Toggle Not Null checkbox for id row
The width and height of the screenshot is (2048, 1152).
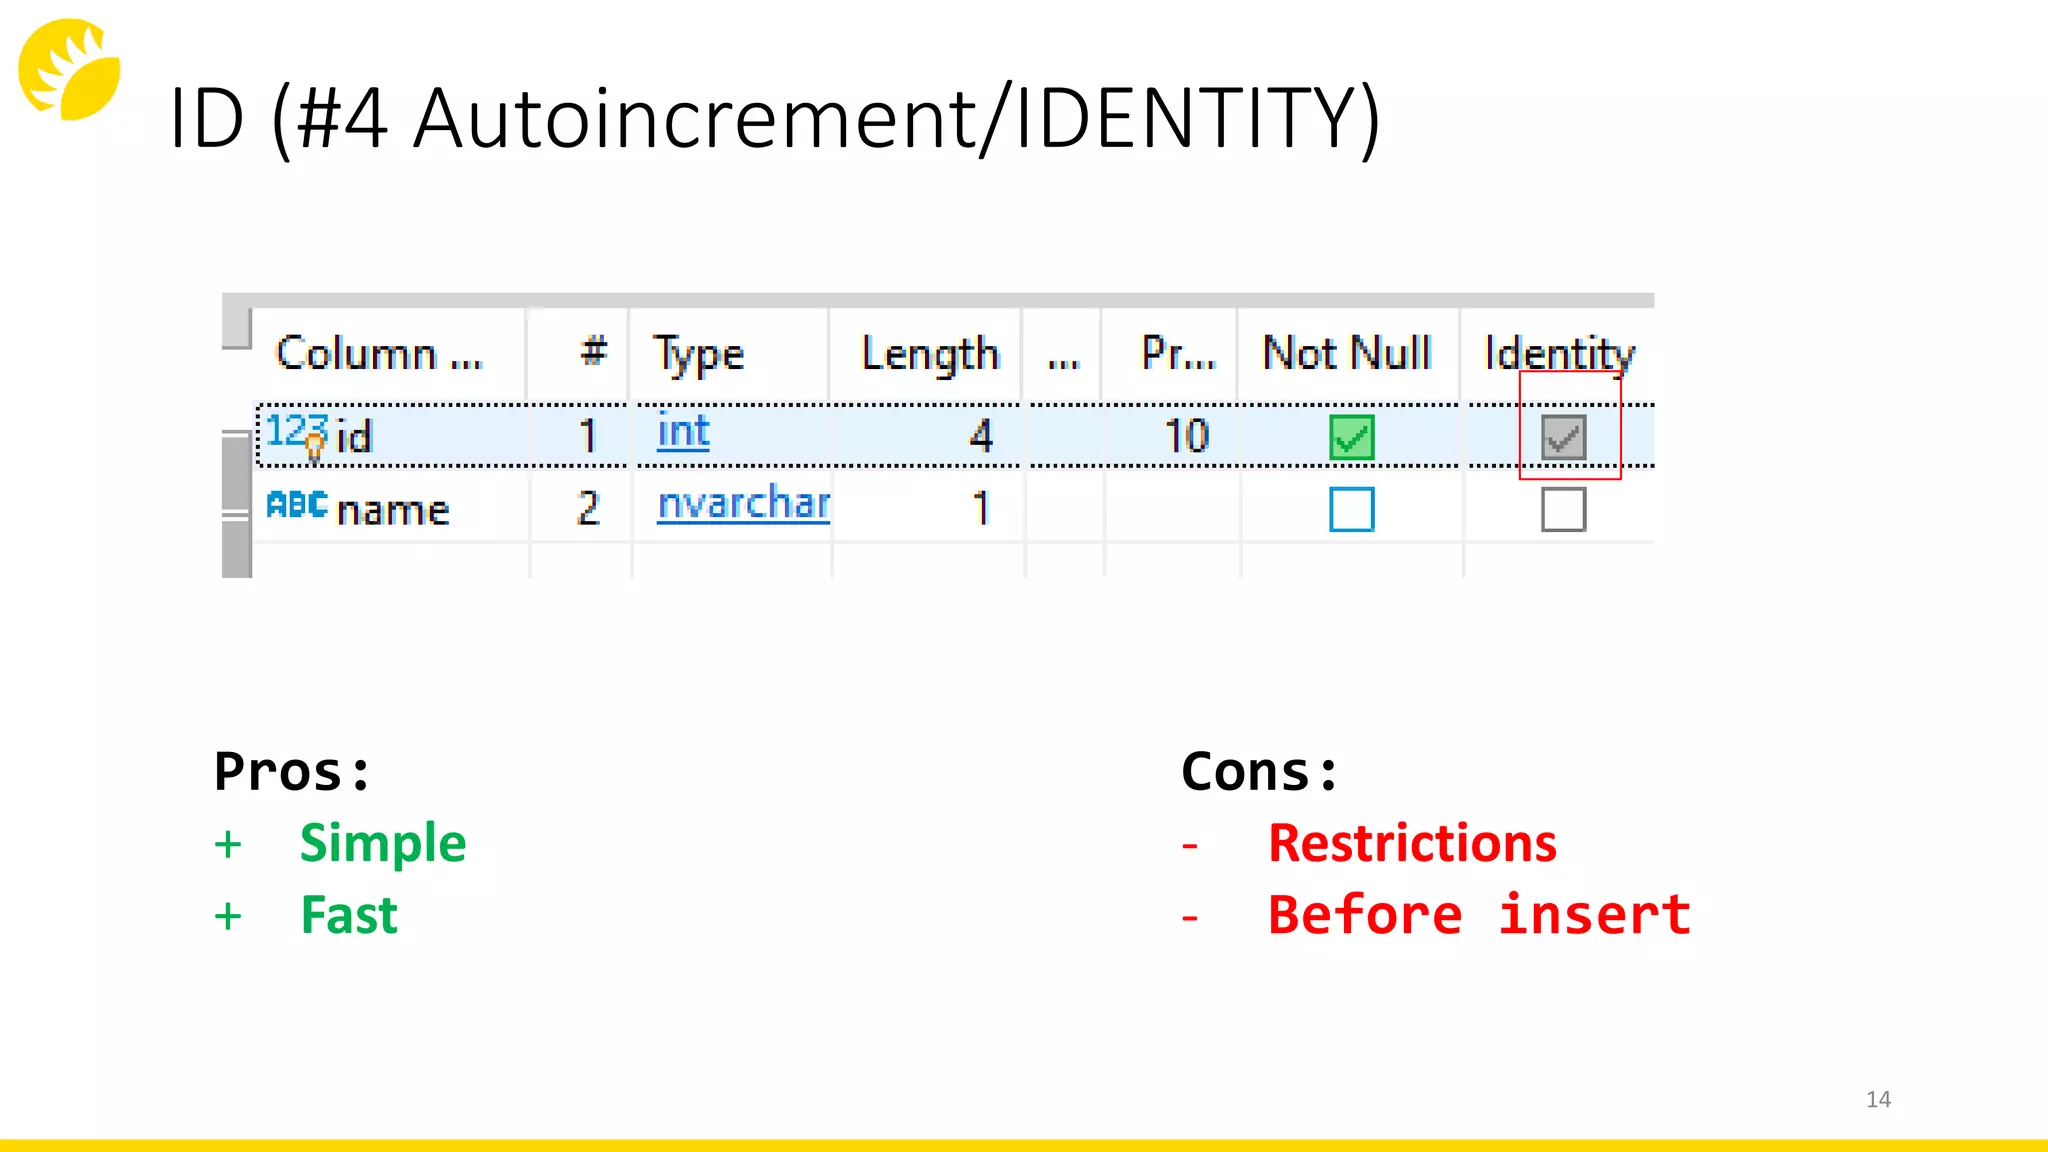[x=1351, y=437]
